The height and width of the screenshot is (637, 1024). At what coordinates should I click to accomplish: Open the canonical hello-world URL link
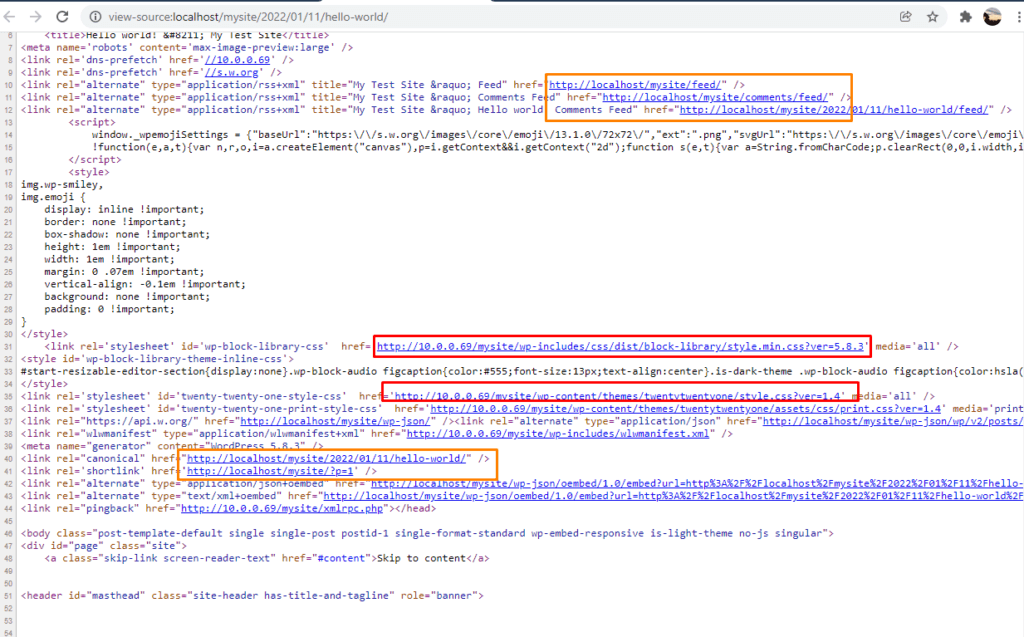(x=327, y=458)
